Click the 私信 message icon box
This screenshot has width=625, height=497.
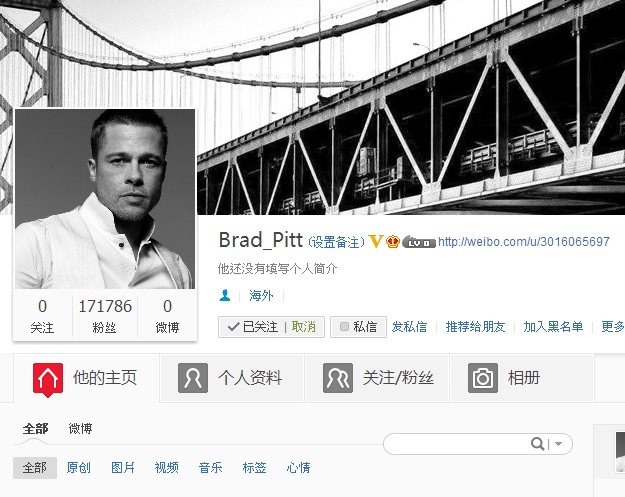pos(344,327)
